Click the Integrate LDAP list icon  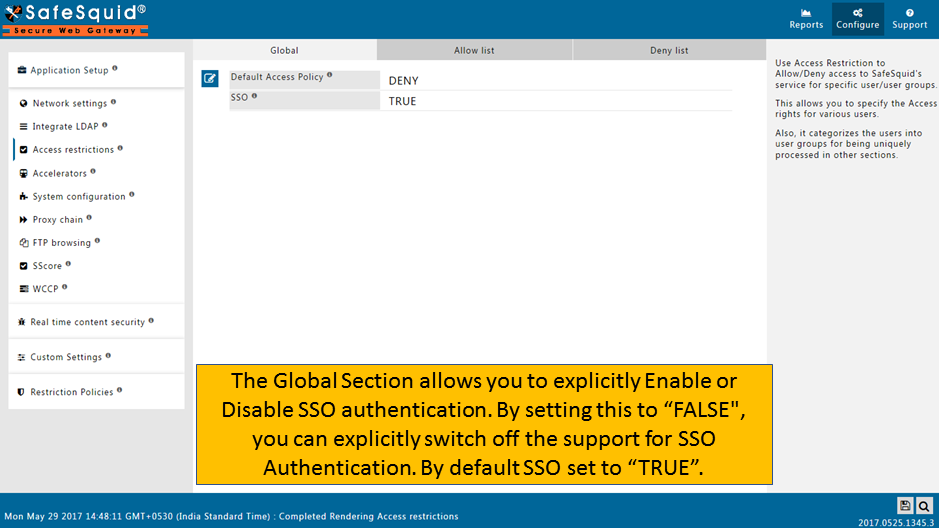23,126
